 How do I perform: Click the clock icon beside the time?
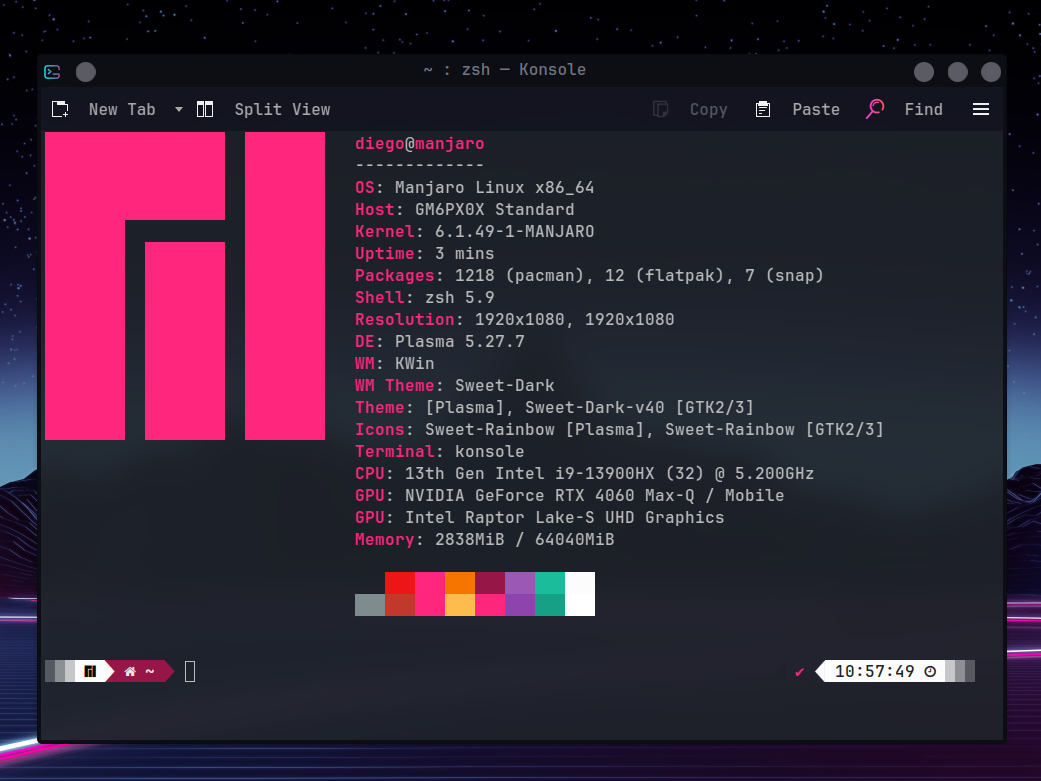930,671
